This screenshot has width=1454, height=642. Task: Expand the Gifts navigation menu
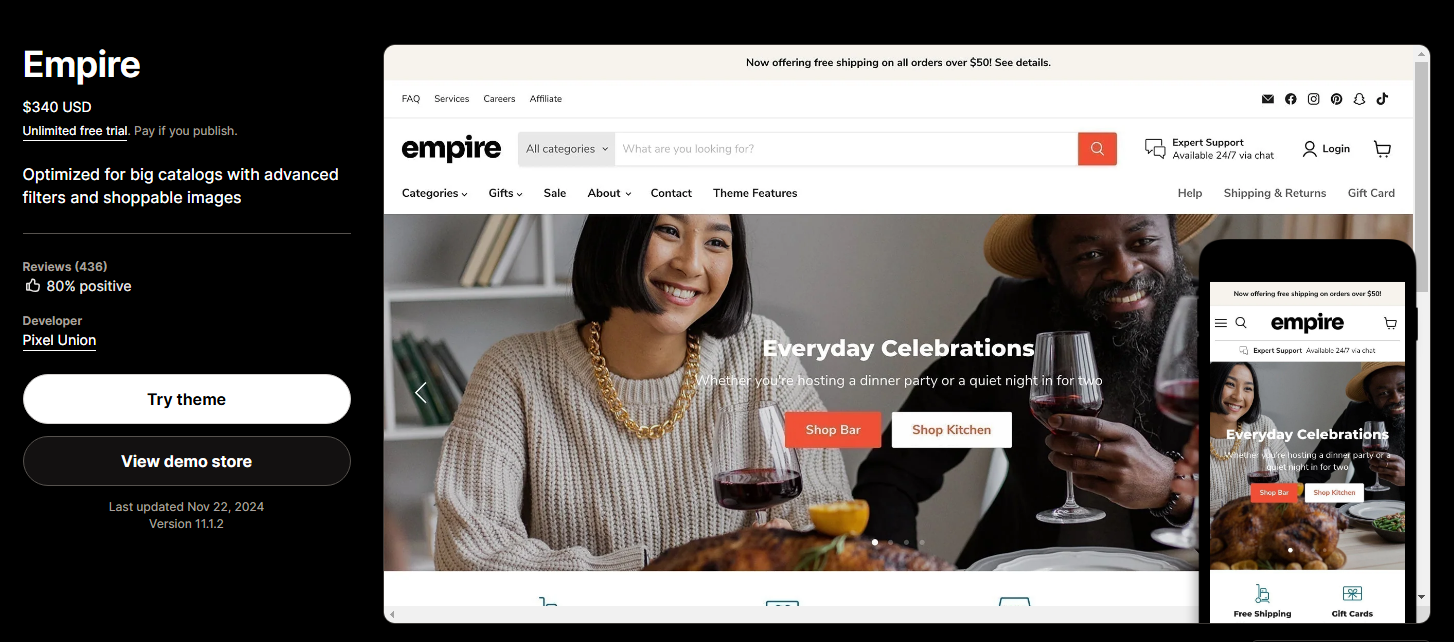[x=505, y=193]
